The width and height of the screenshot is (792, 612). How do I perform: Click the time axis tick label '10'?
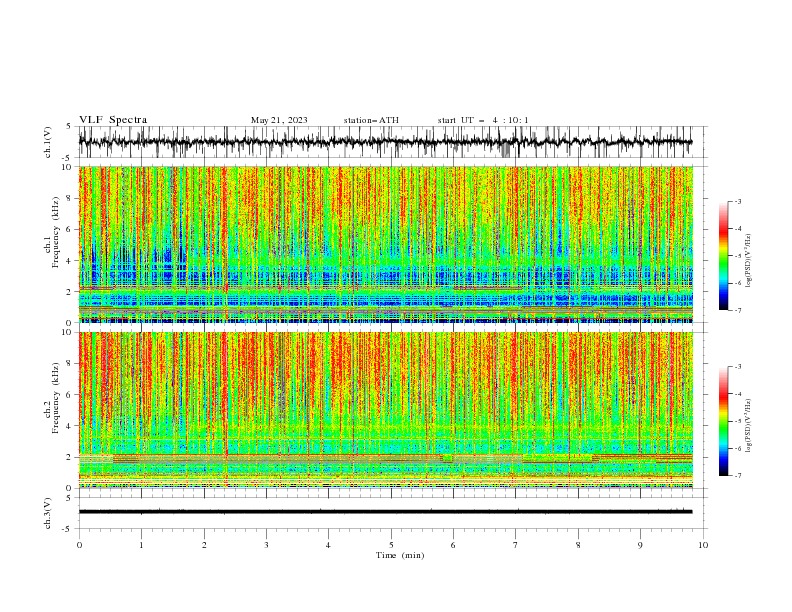[703, 545]
